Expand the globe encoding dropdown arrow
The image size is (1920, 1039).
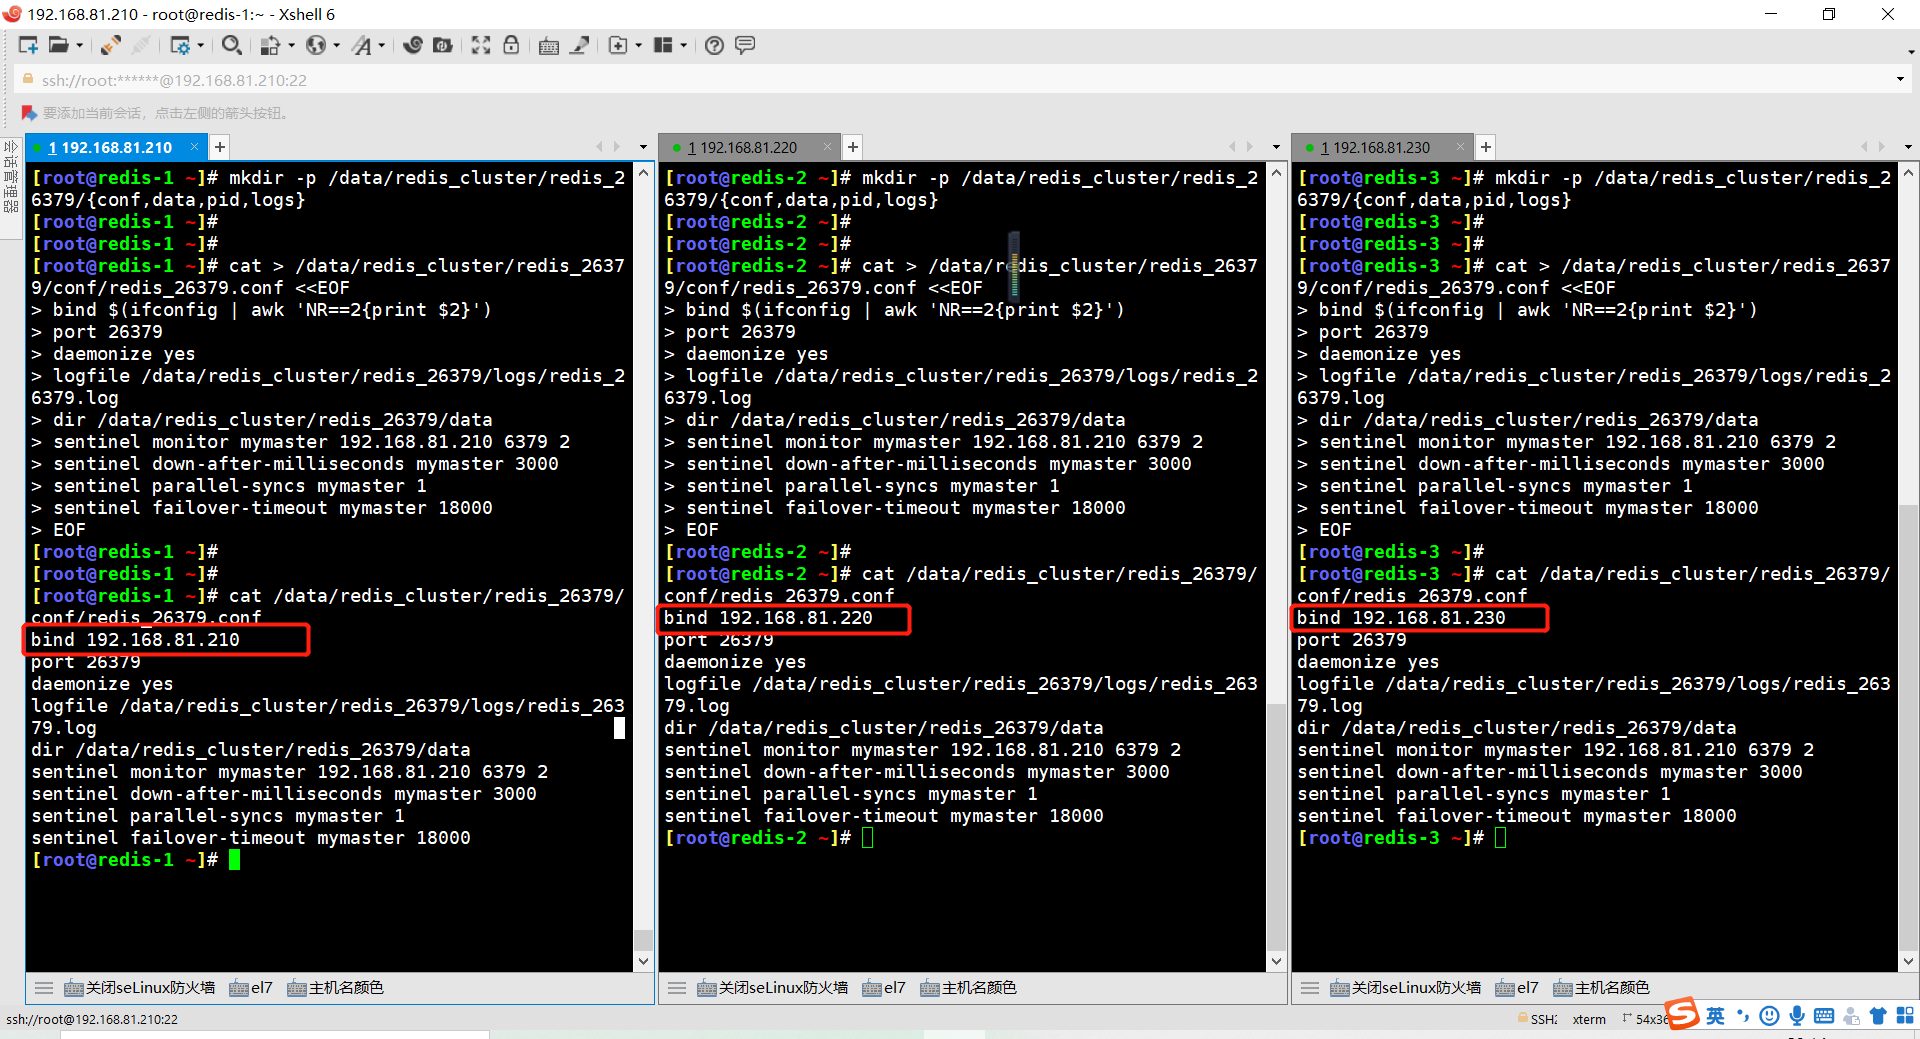(337, 45)
